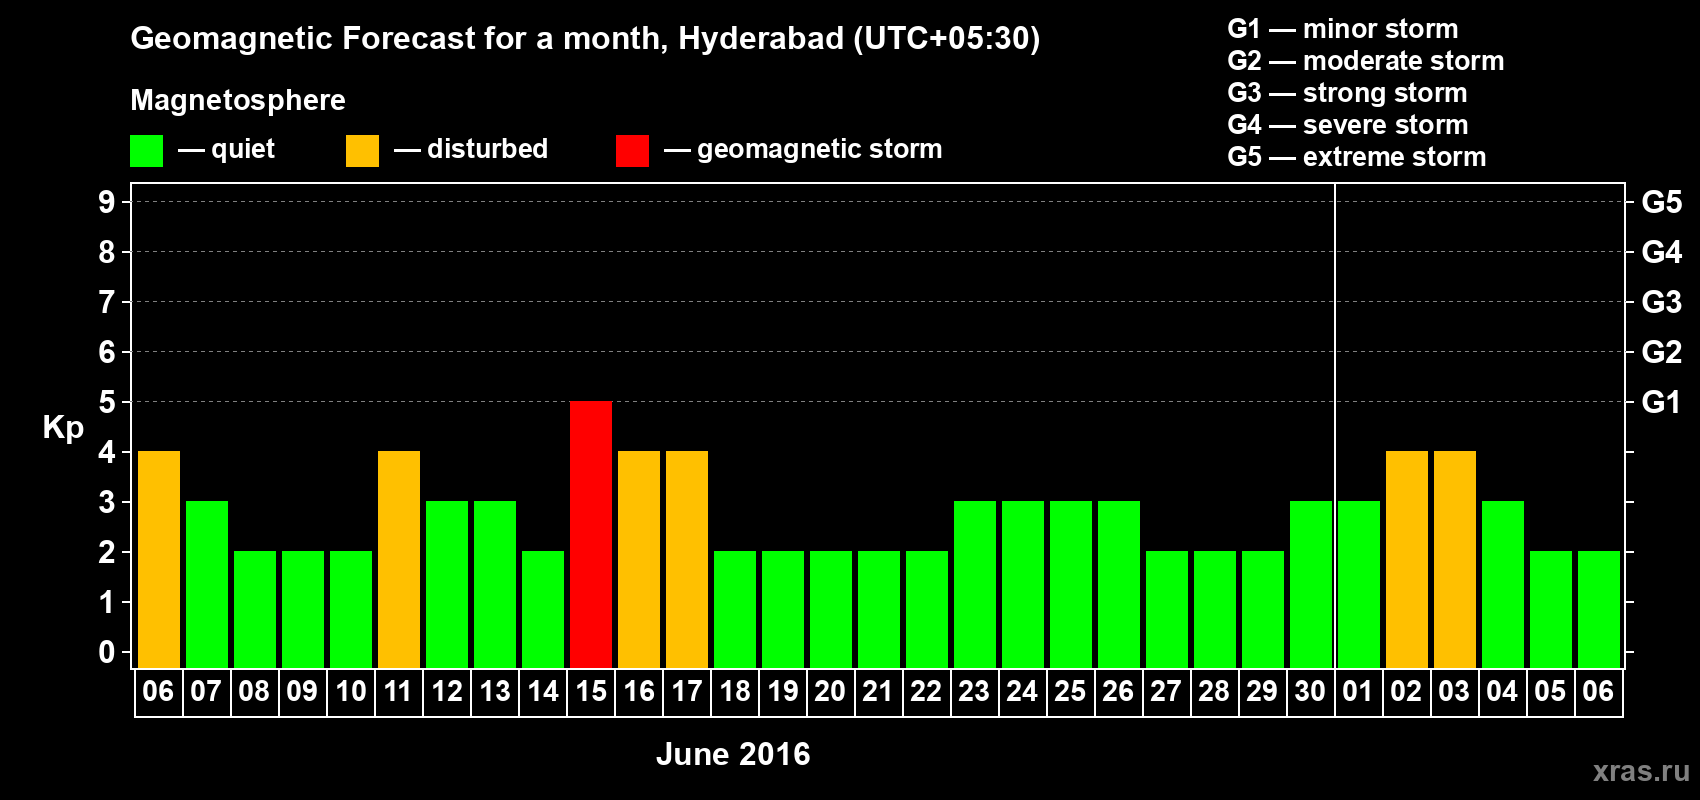Click the green bar above date 20
Image resolution: width=1700 pixels, height=800 pixels.
click(x=831, y=609)
